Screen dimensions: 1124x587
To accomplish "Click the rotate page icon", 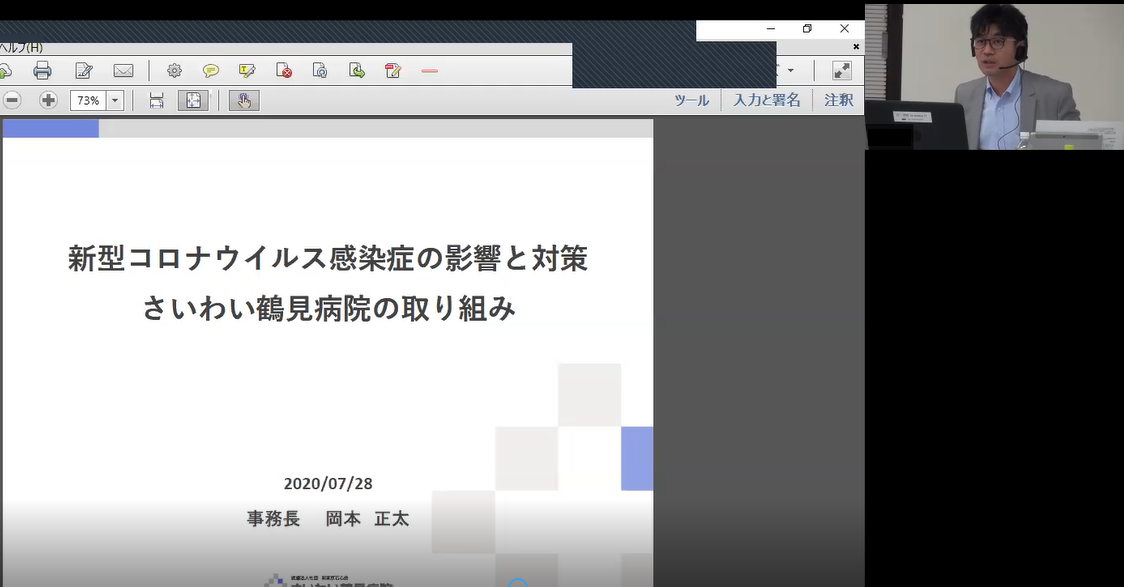I will (x=320, y=70).
